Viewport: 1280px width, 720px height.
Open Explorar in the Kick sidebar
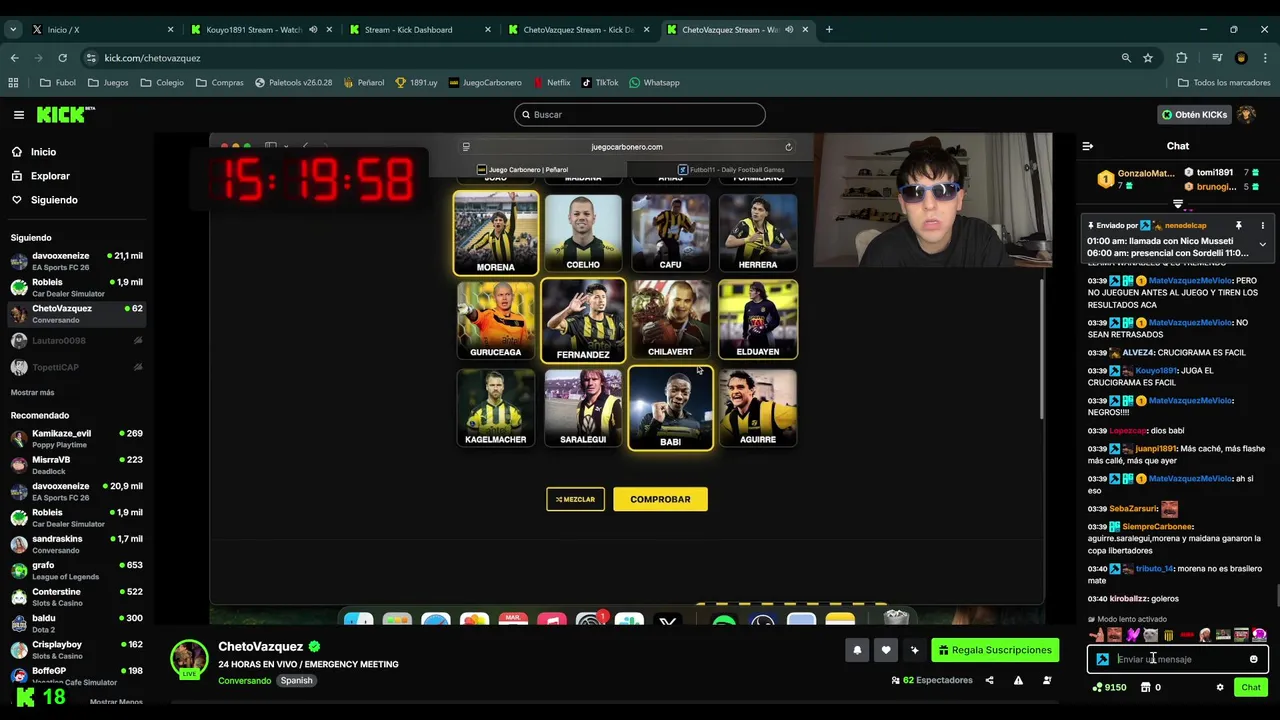50,176
